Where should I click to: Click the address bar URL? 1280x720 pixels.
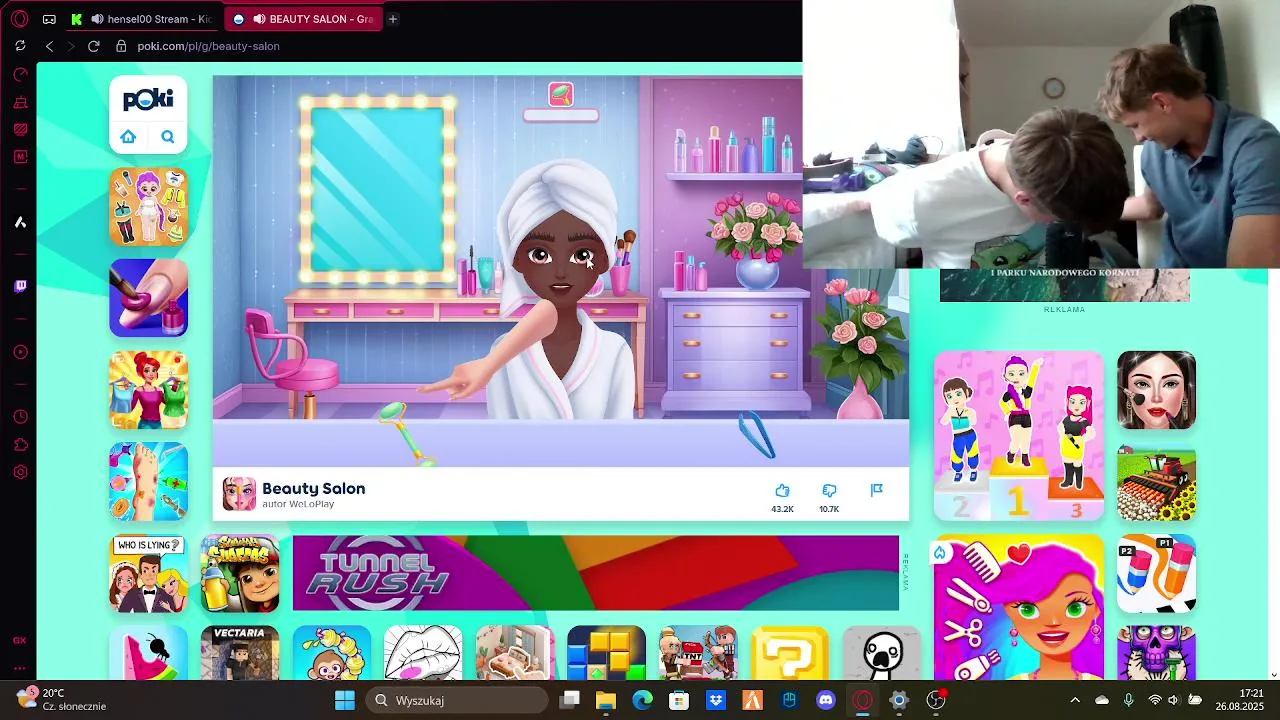tap(208, 46)
